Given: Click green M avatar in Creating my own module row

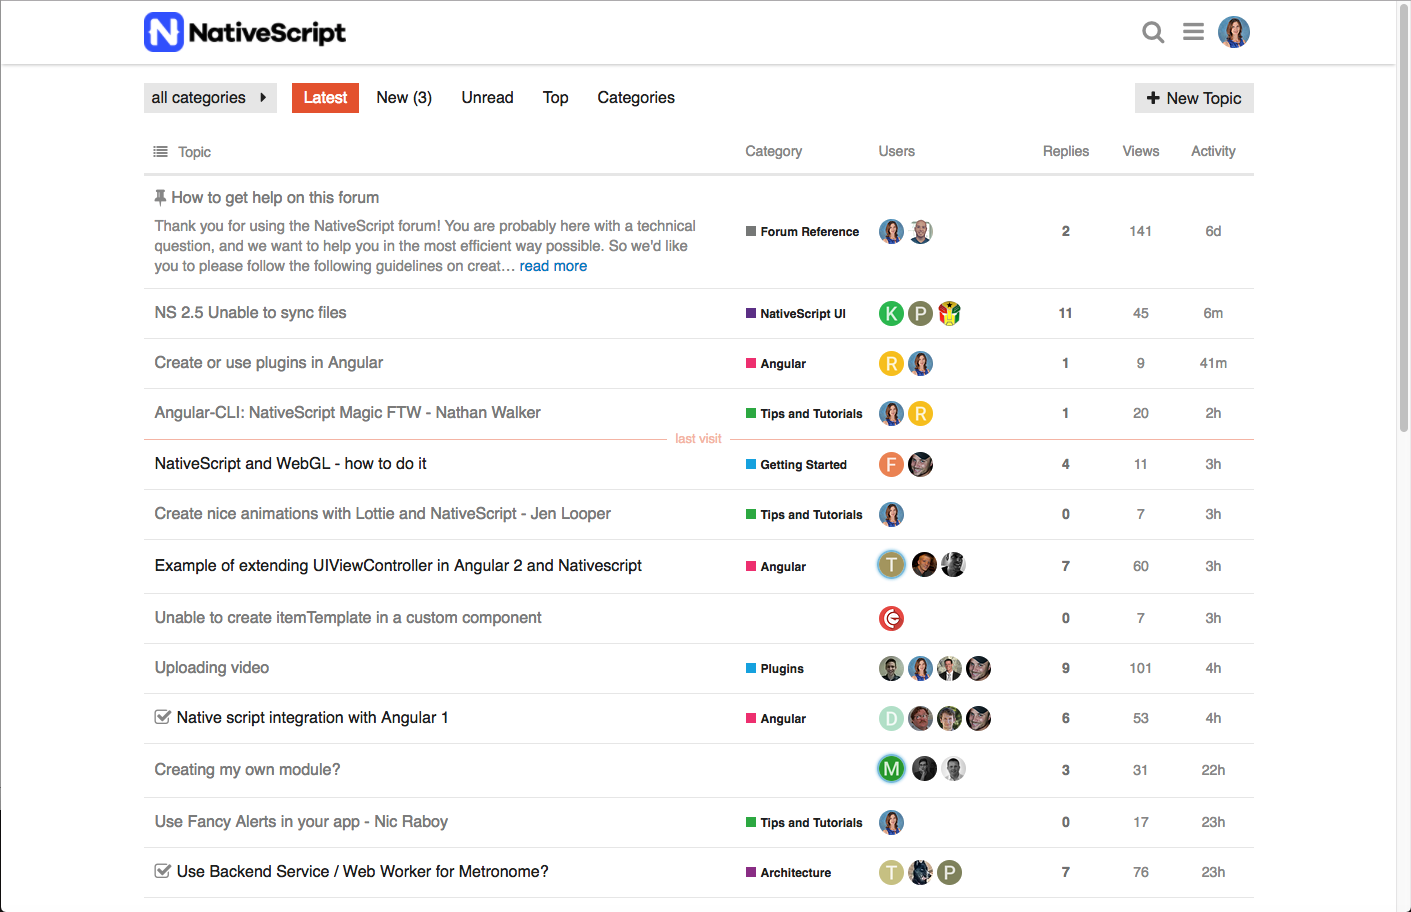Looking at the screenshot, I should [891, 769].
